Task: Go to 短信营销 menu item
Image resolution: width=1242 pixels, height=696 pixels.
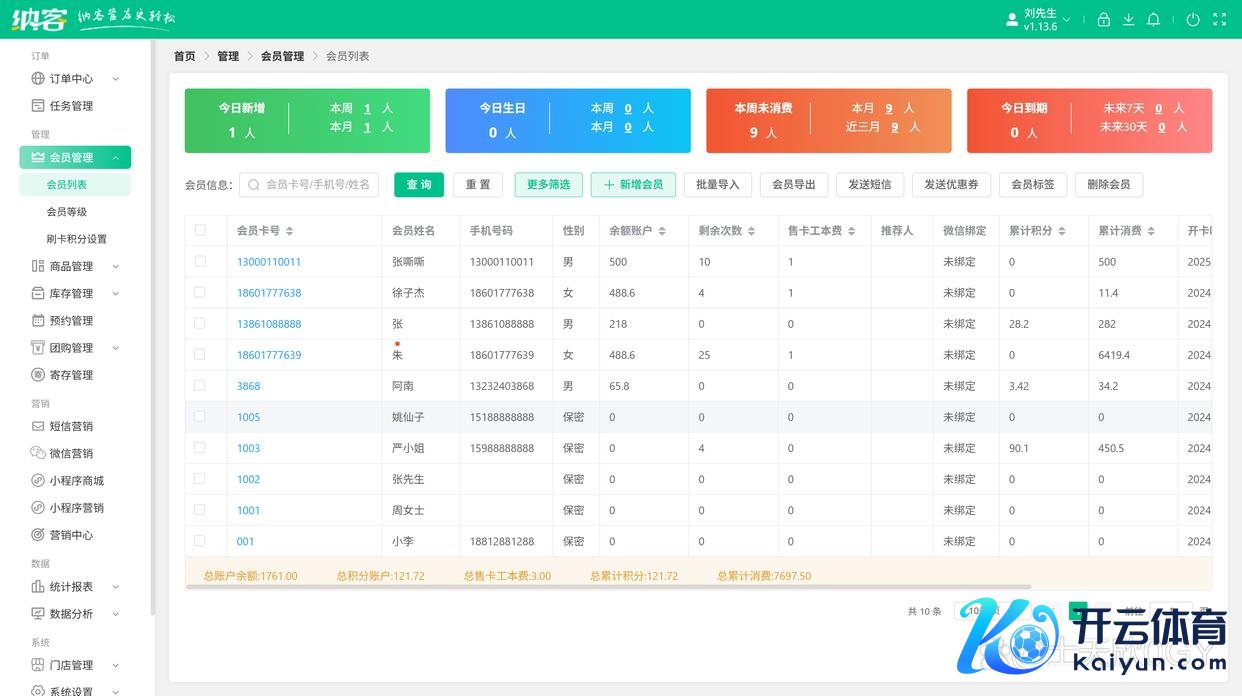Action: click(71, 426)
